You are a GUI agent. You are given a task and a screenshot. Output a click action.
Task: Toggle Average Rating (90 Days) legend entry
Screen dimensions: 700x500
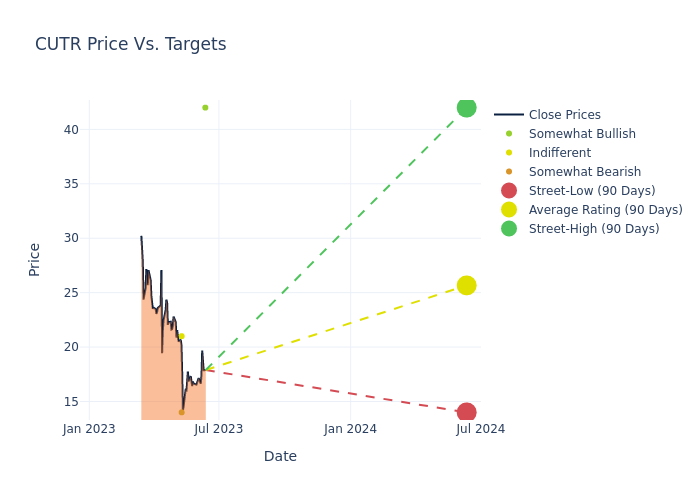(x=605, y=210)
